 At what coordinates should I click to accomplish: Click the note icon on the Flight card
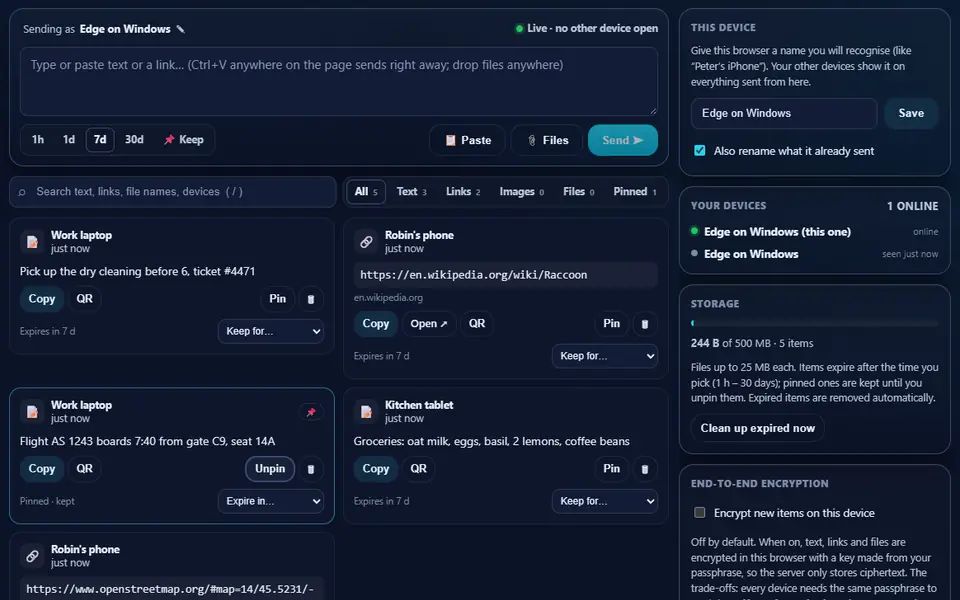[x=32, y=411]
